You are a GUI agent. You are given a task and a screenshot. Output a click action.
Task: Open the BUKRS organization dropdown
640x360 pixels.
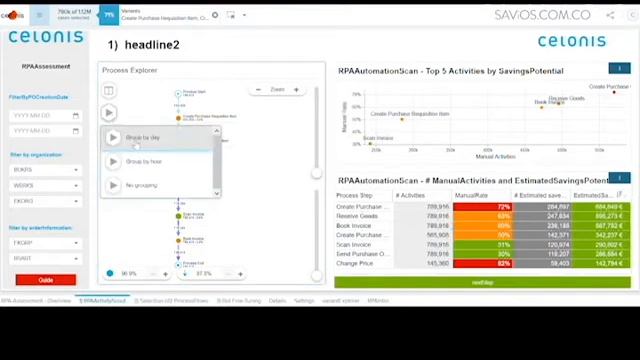[45, 170]
